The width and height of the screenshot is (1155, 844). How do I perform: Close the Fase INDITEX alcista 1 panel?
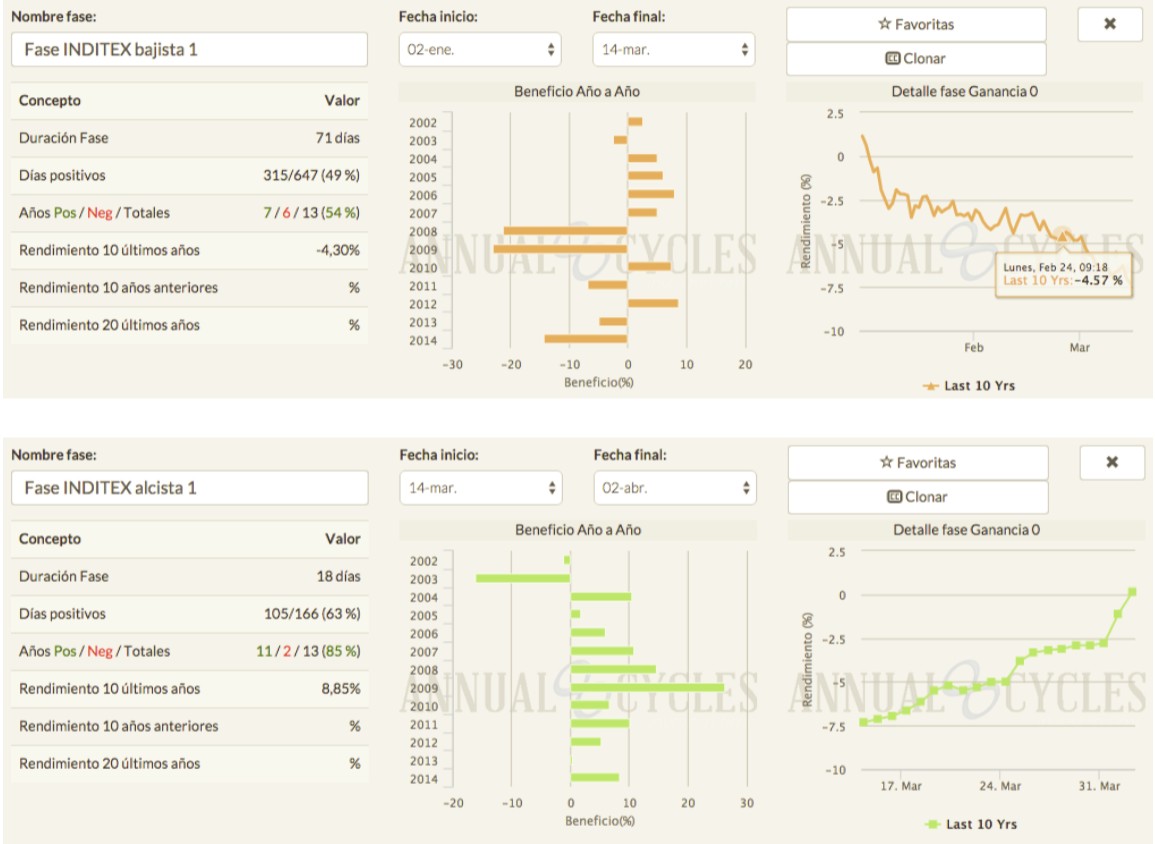(x=1112, y=463)
